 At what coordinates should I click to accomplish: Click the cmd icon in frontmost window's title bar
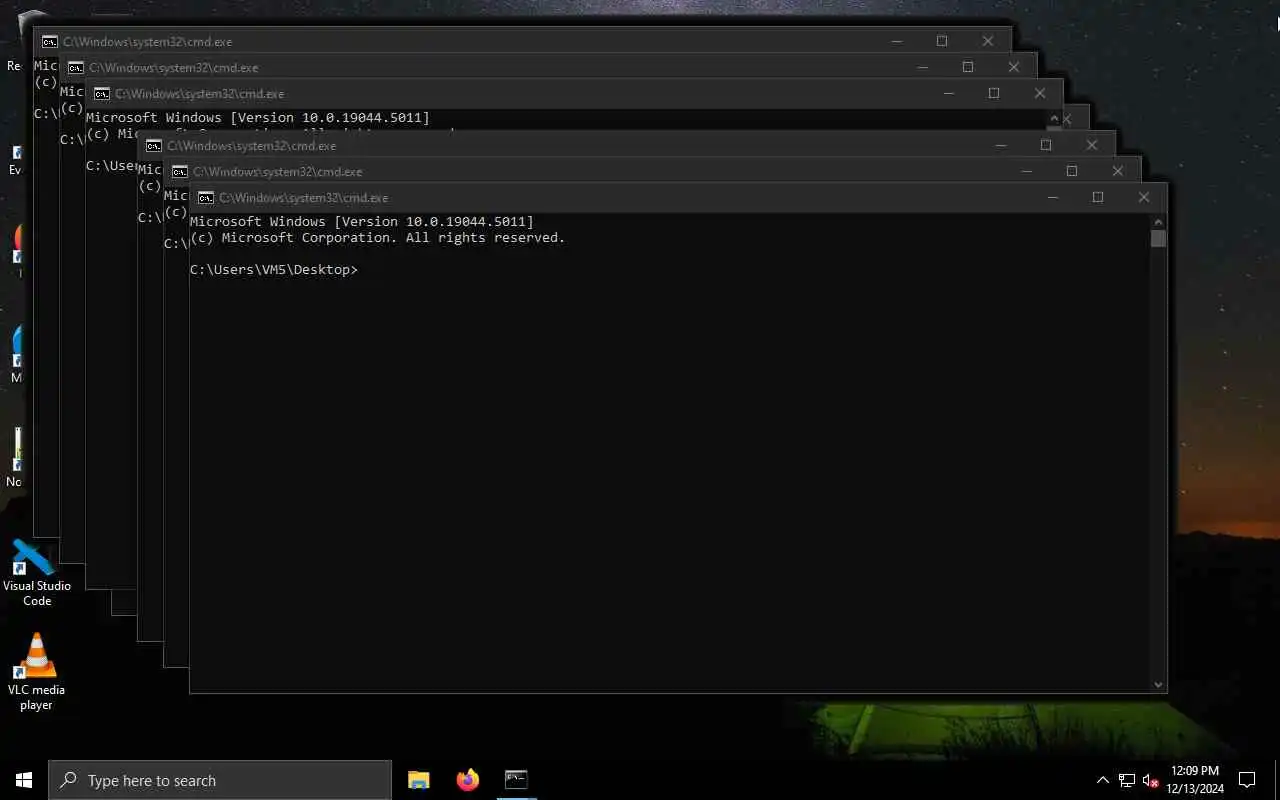pyautogui.click(x=206, y=197)
